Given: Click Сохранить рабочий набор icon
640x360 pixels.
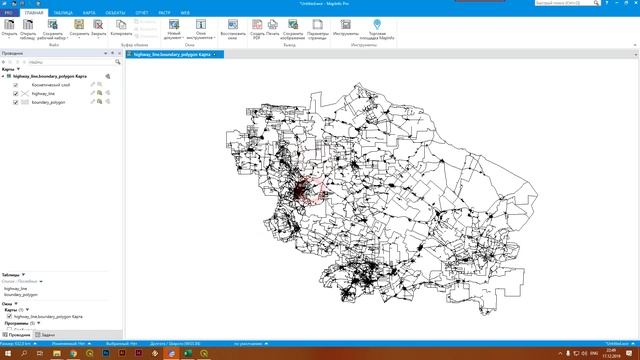Looking at the screenshot, I should pyautogui.click(x=53, y=29).
